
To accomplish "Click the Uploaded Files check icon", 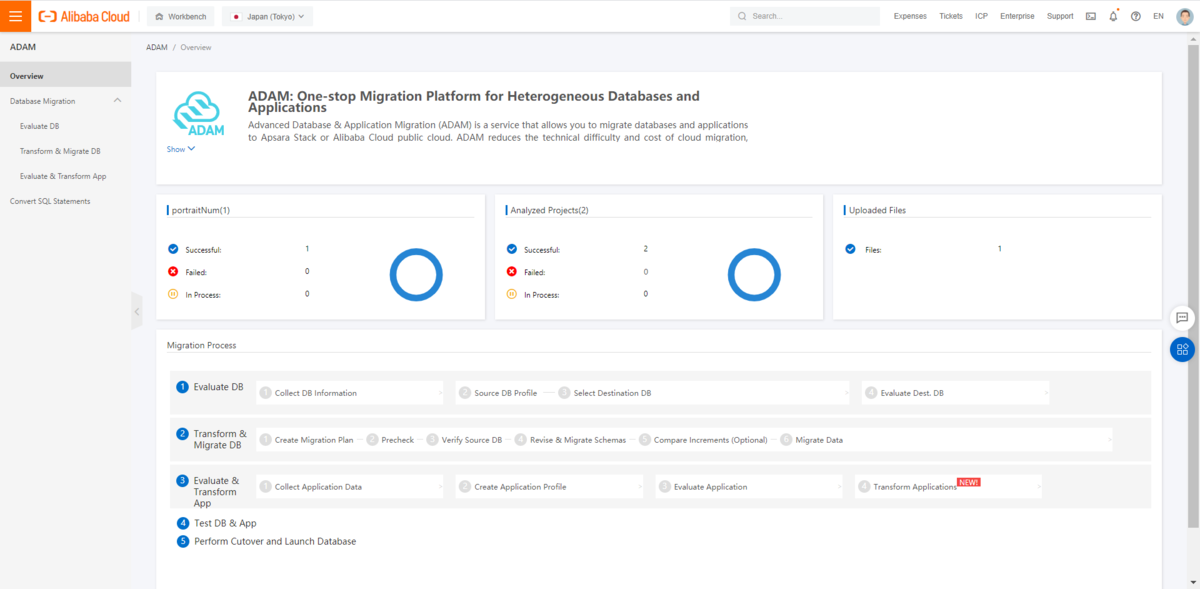I will coord(851,249).
